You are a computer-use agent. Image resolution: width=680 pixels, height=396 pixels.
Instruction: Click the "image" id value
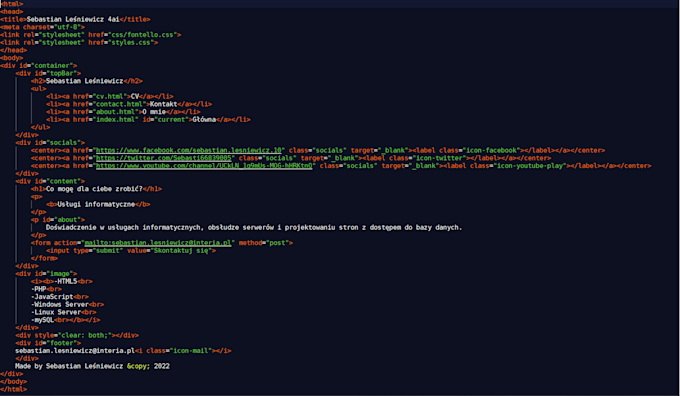point(59,274)
